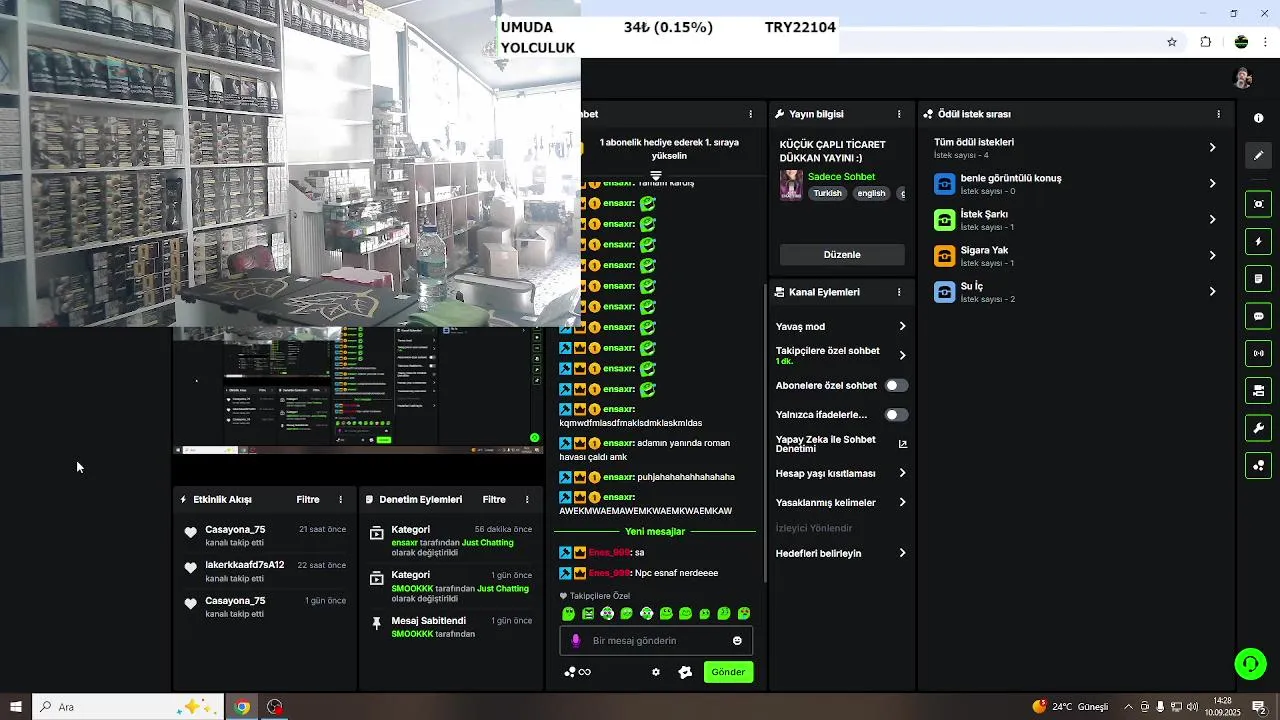
Task: Click the stream category thumbnail image
Action: point(791,185)
